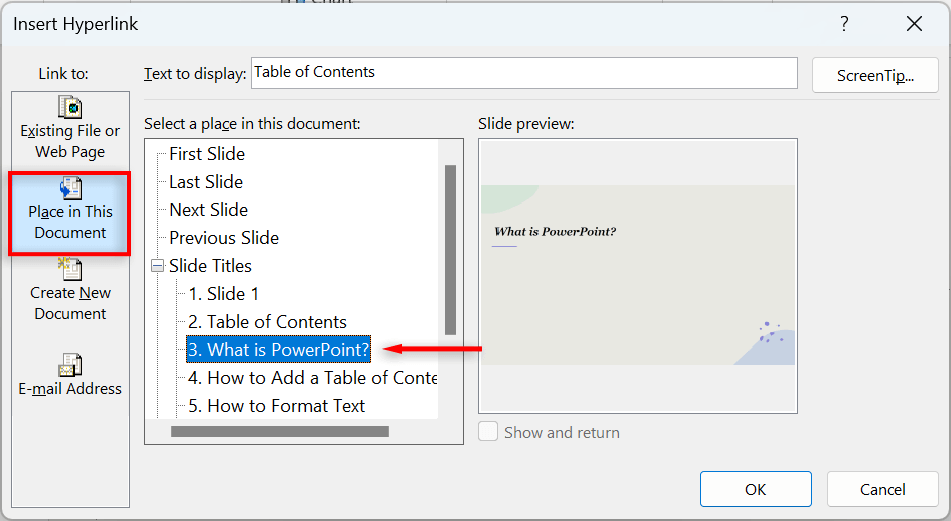Viewport: 951px width, 521px height.
Task: Select the Place in This Document icon
Action: coord(70,188)
